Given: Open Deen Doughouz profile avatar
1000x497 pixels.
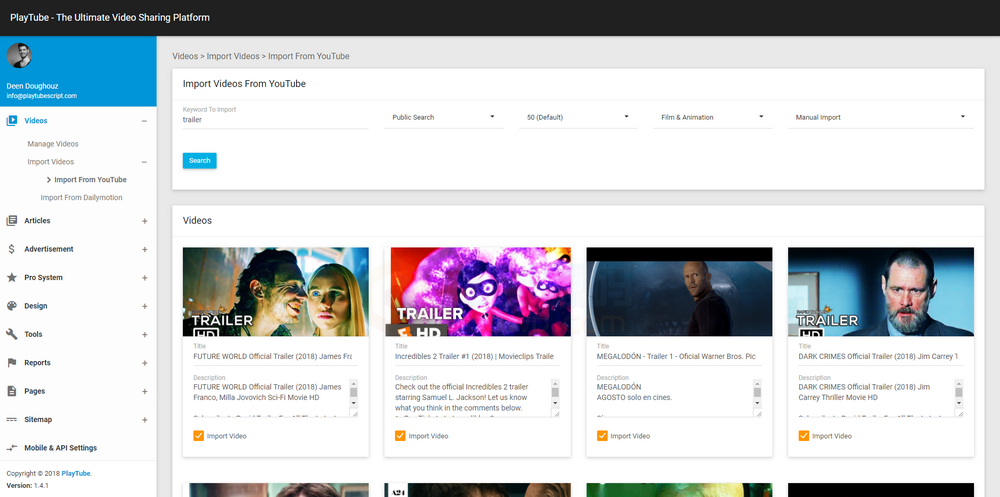Looking at the screenshot, I should [x=19, y=56].
